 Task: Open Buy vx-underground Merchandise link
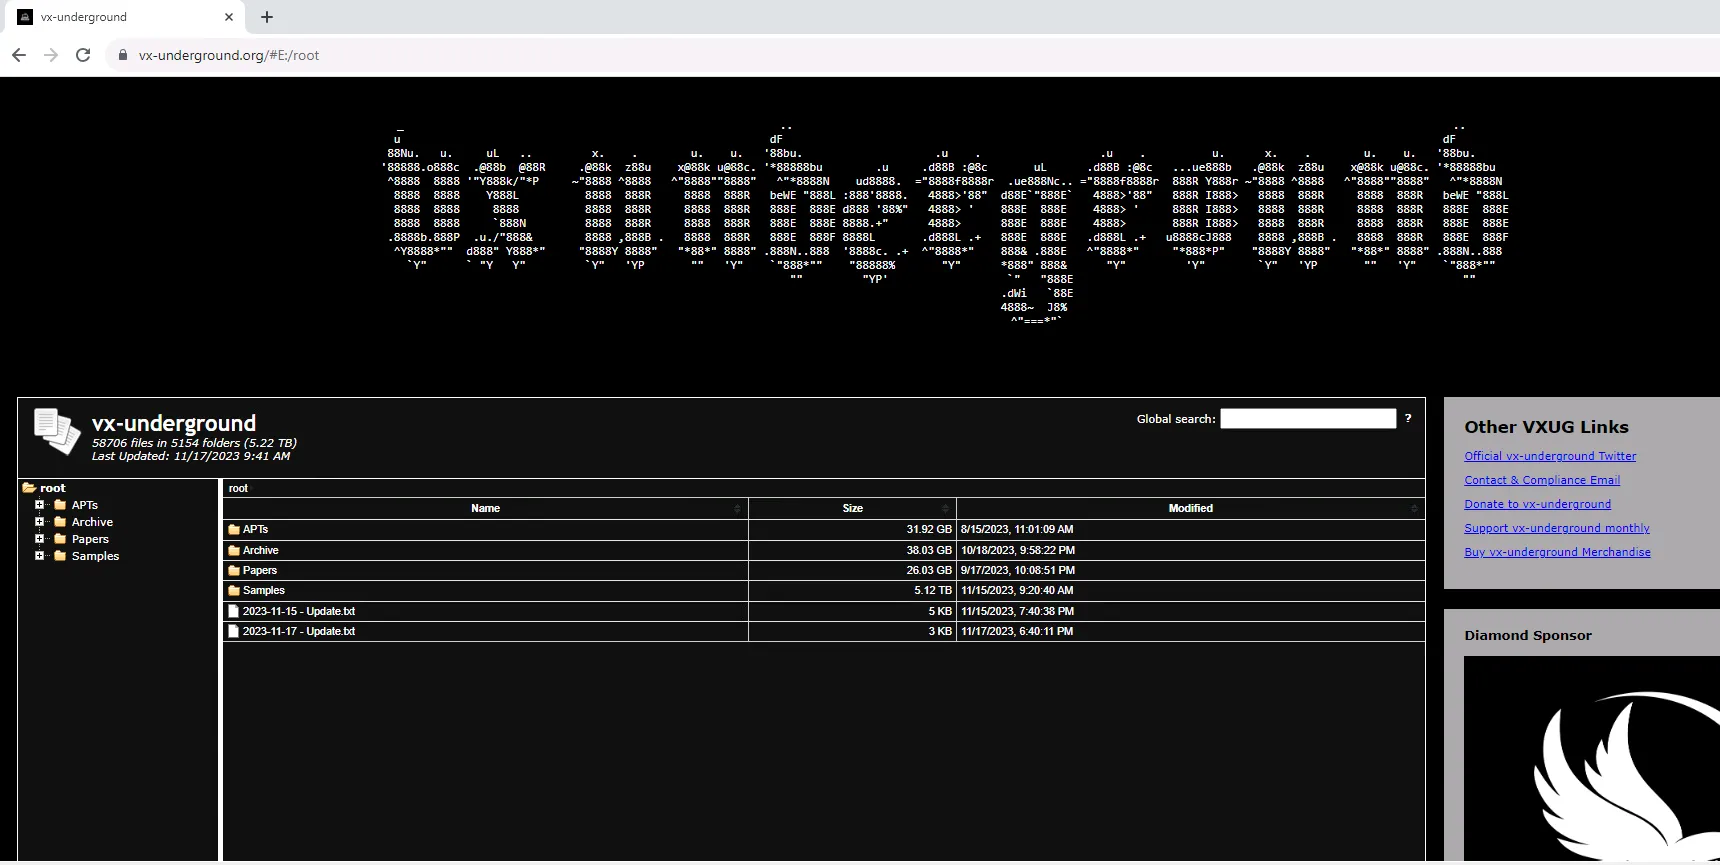click(1557, 552)
